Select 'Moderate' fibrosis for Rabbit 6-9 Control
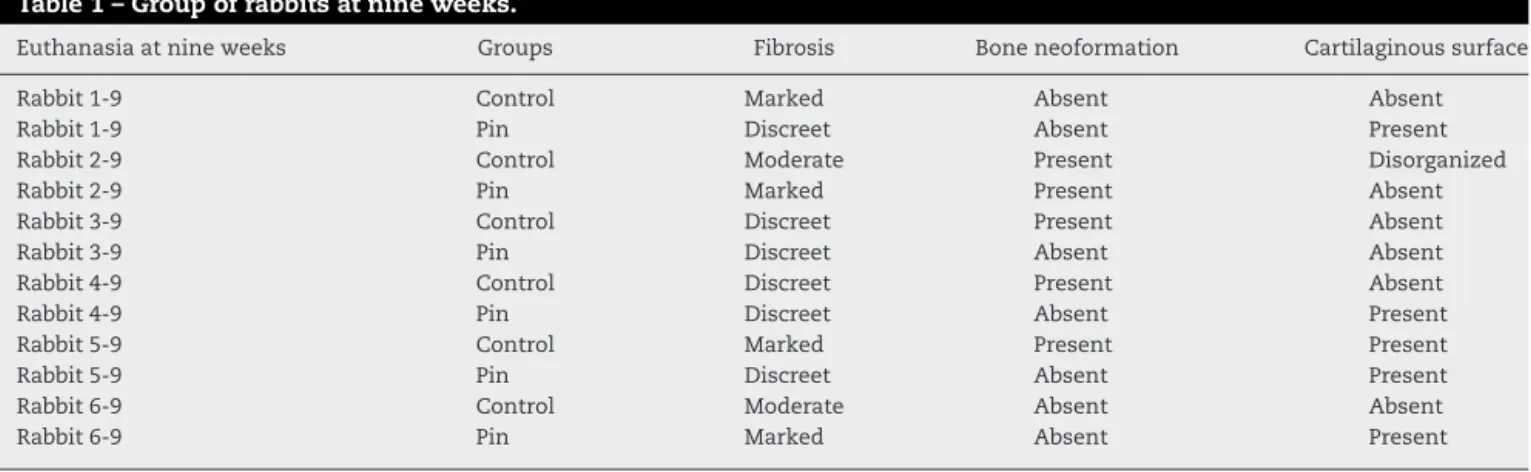This screenshot has height=472, width=1531. [793, 406]
